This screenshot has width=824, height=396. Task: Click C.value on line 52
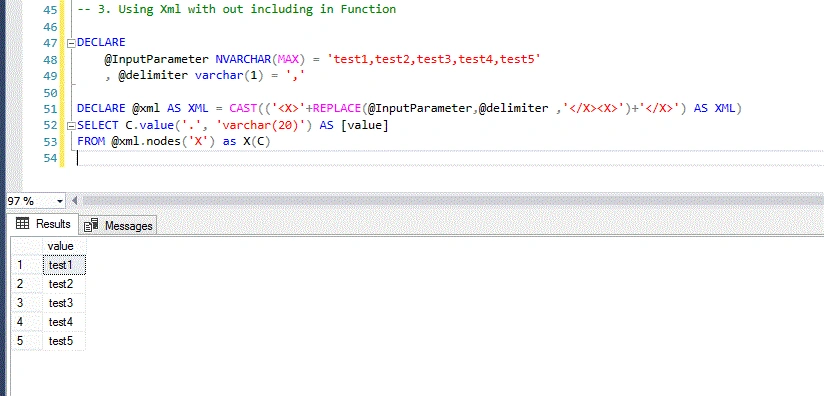pyautogui.click(x=150, y=126)
